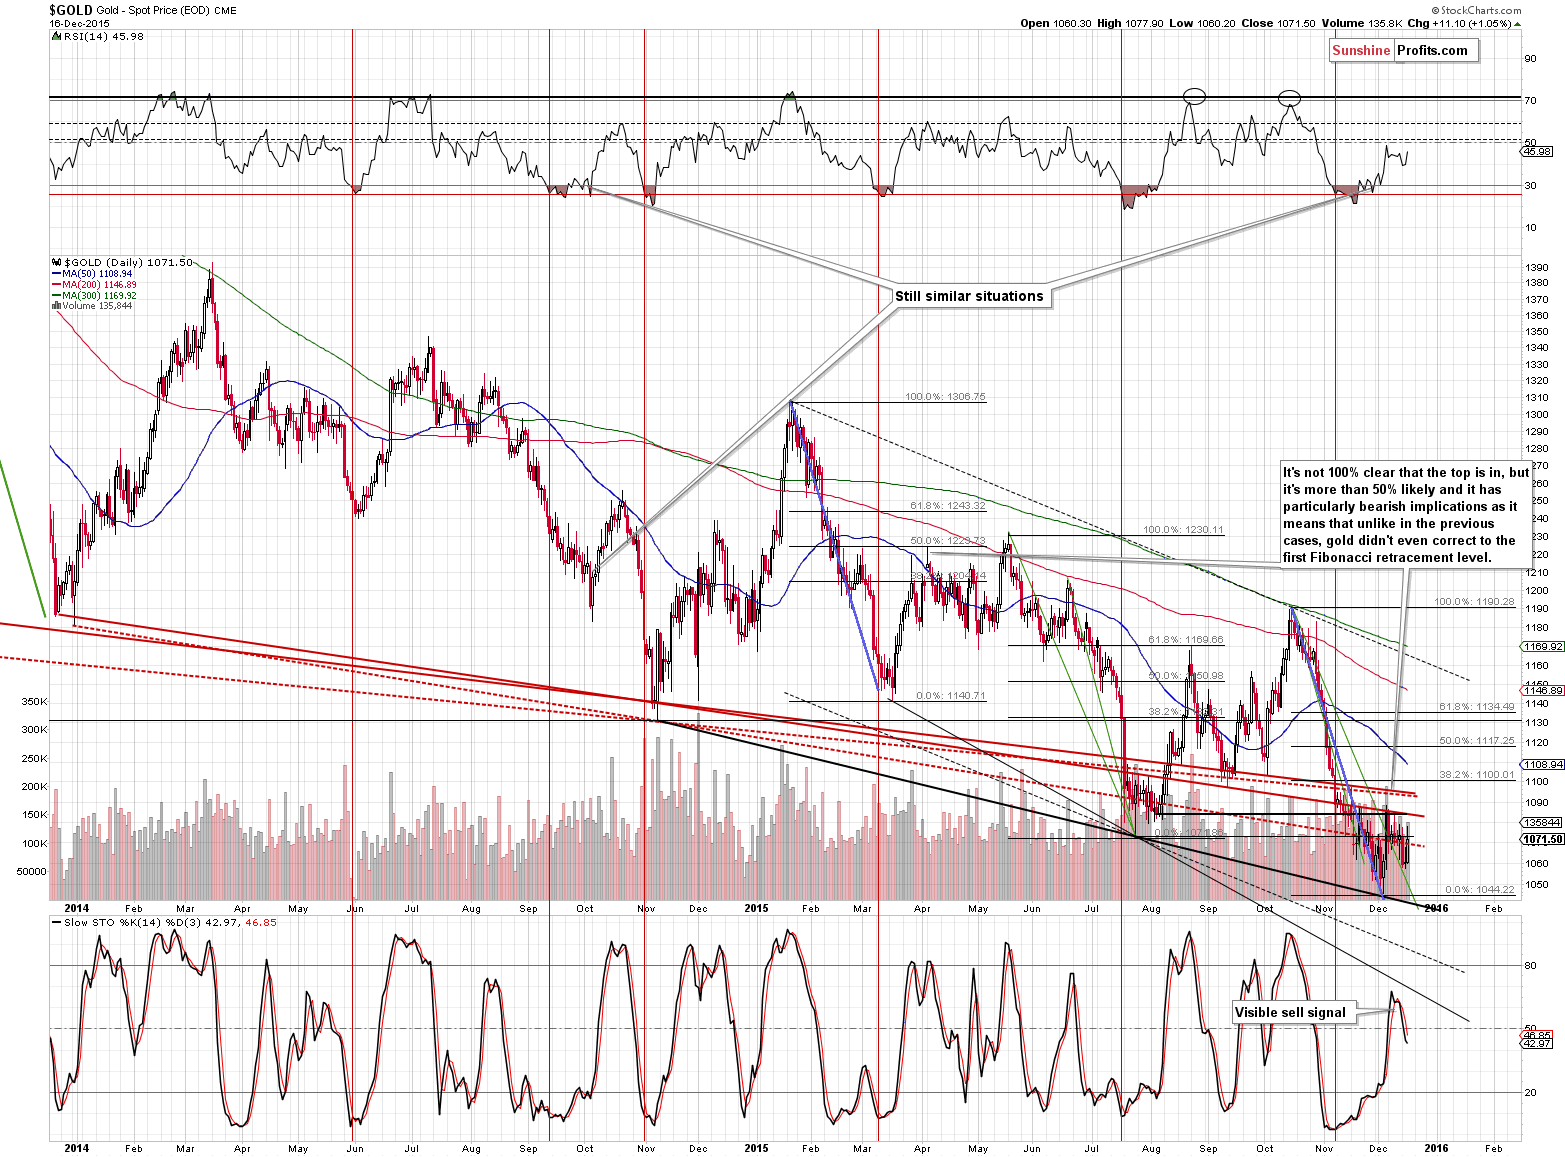Click the RSI(14) 45.98 indicator label

pos(96,36)
